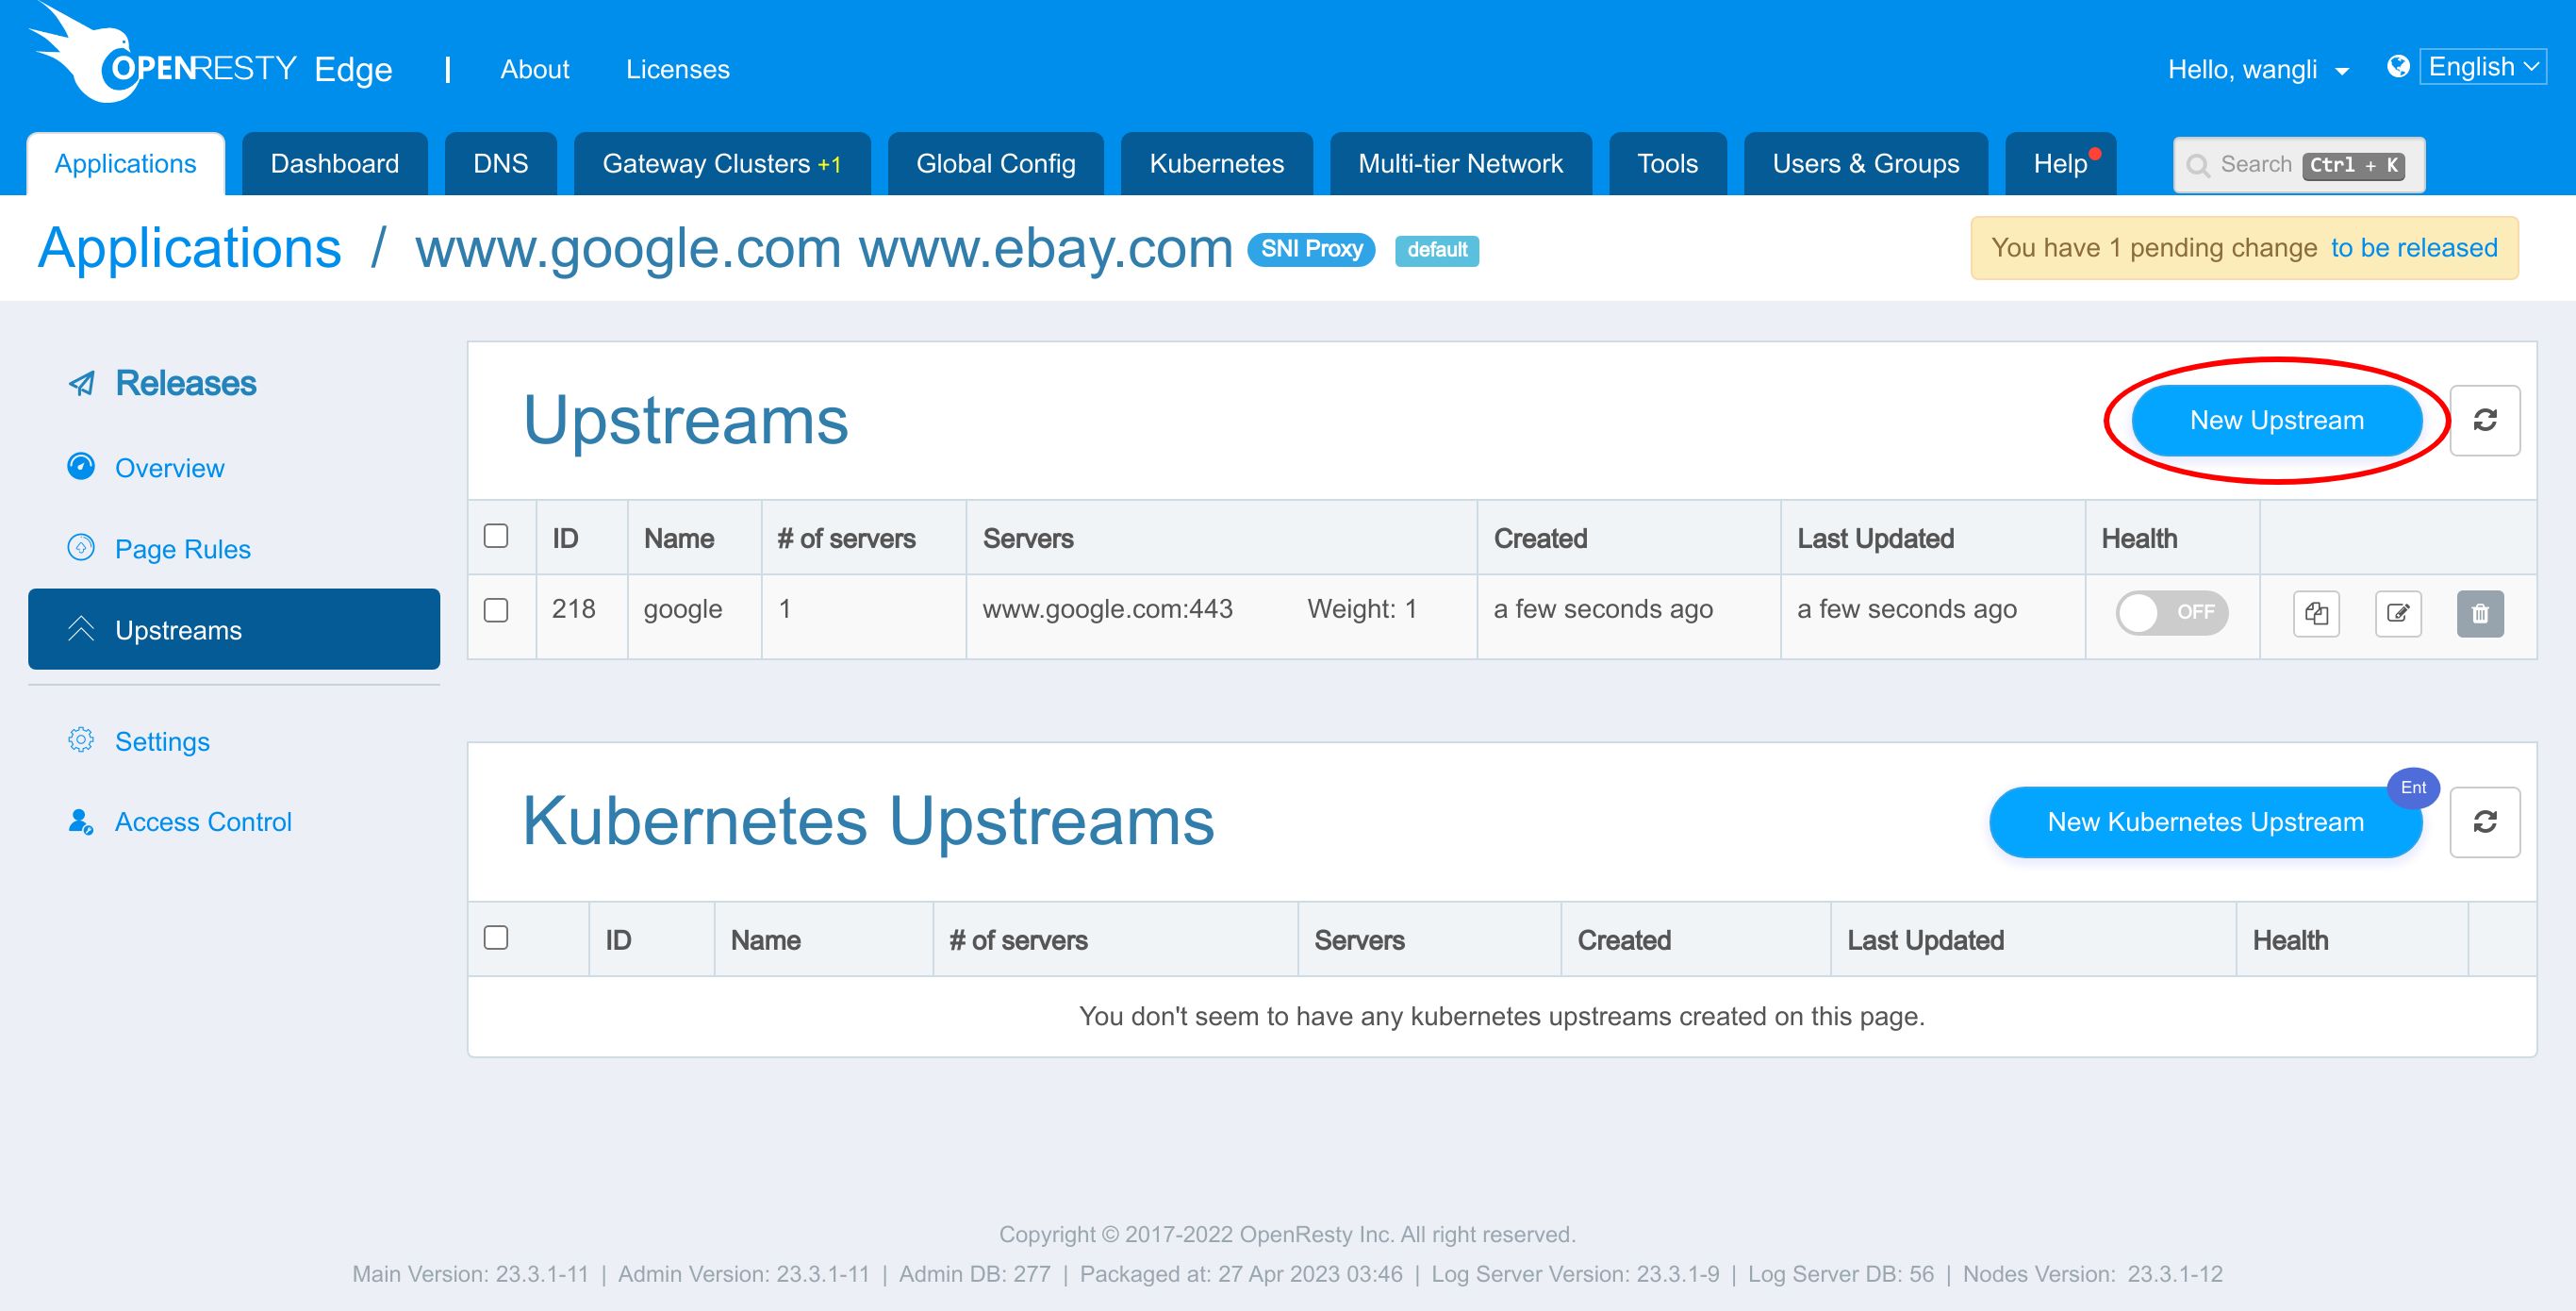Screen dimensions: 2576x1311
Task: Check the select-all checkbox in Kubernetes Upstreams
Action: 496,938
